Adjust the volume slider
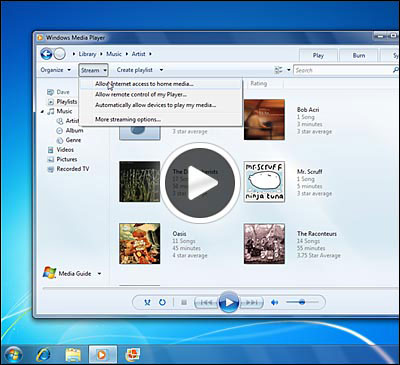Viewport: 400px width, 365px height. point(302,302)
